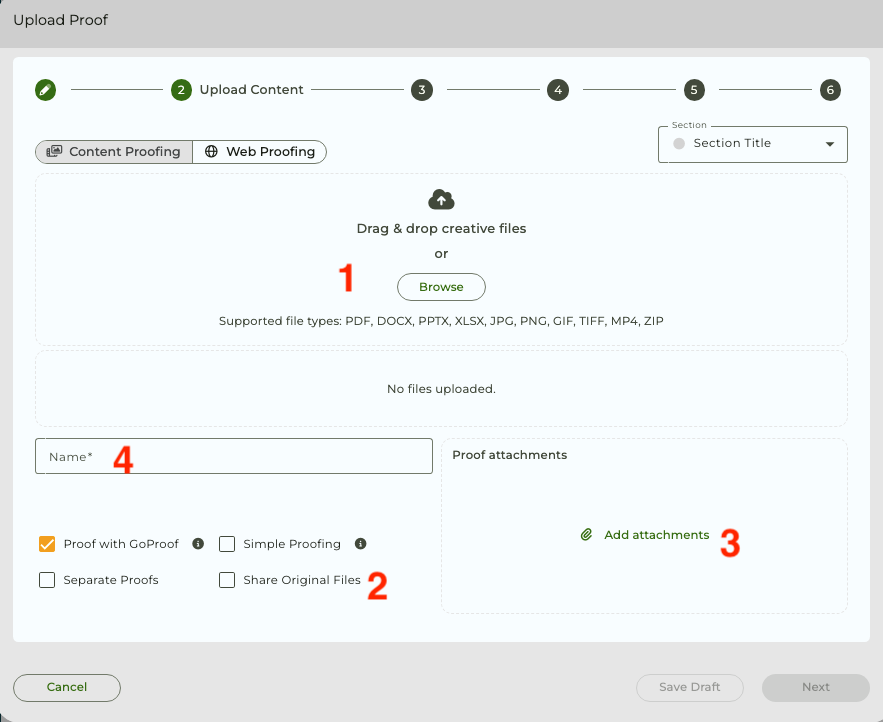Click Add attachments link
883x722 pixels.
pos(657,535)
